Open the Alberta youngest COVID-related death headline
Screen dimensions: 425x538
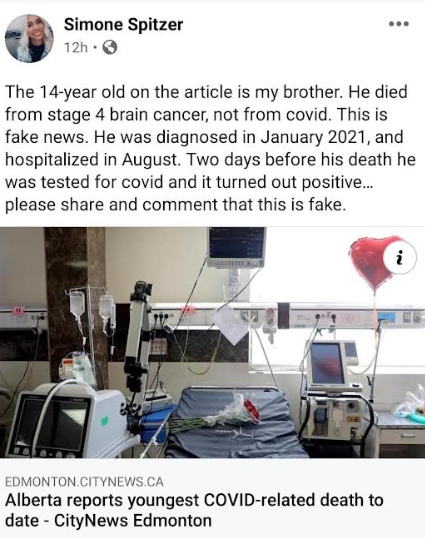tap(194, 510)
